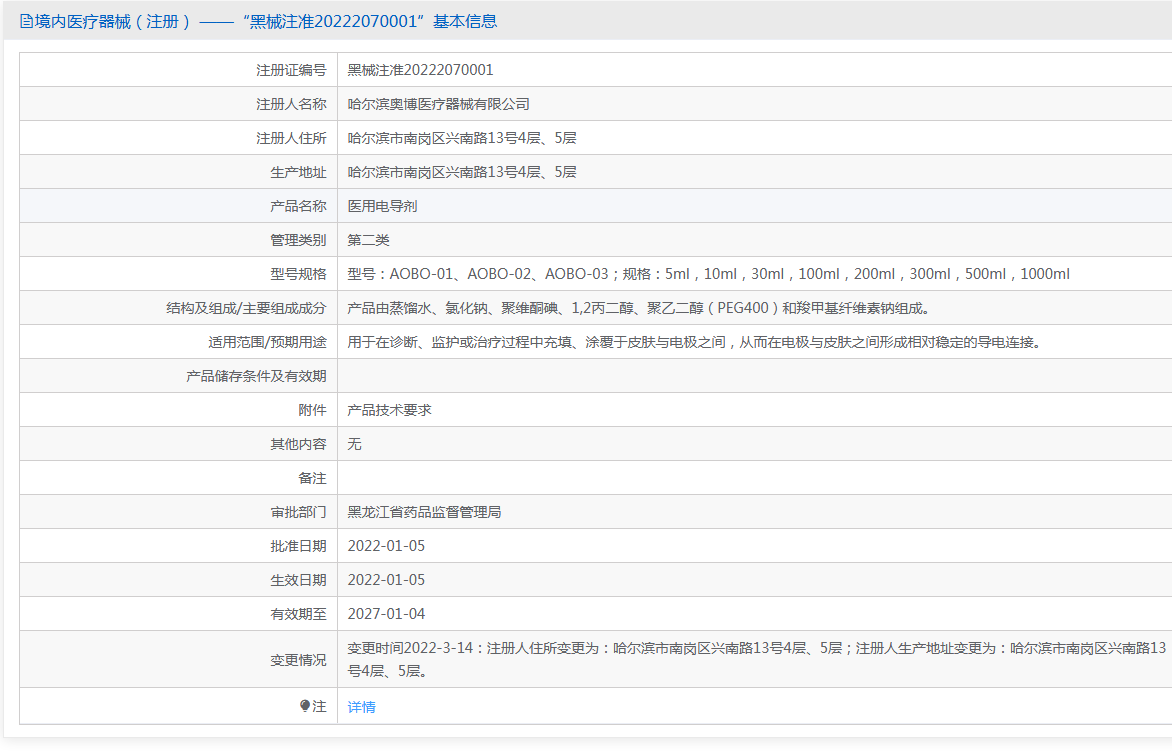Click the 注册证编号 label
Screen dimensions: 1172x753
(x=292, y=70)
